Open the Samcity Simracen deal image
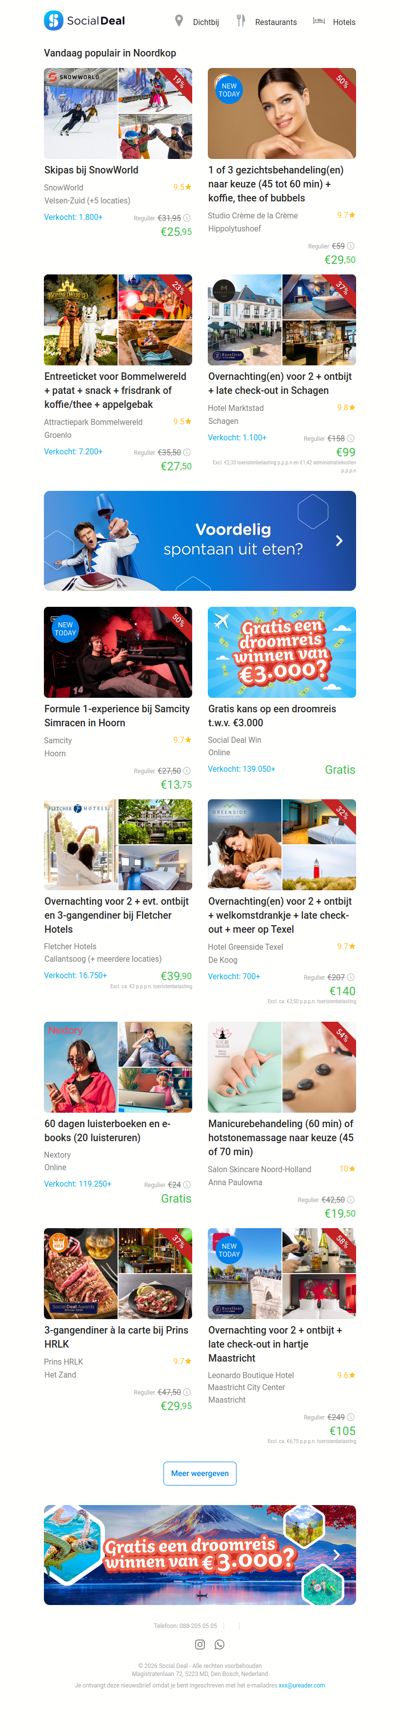Viewport: 400px width, 1736px height. pyautogui.click(x=118, y=652)
